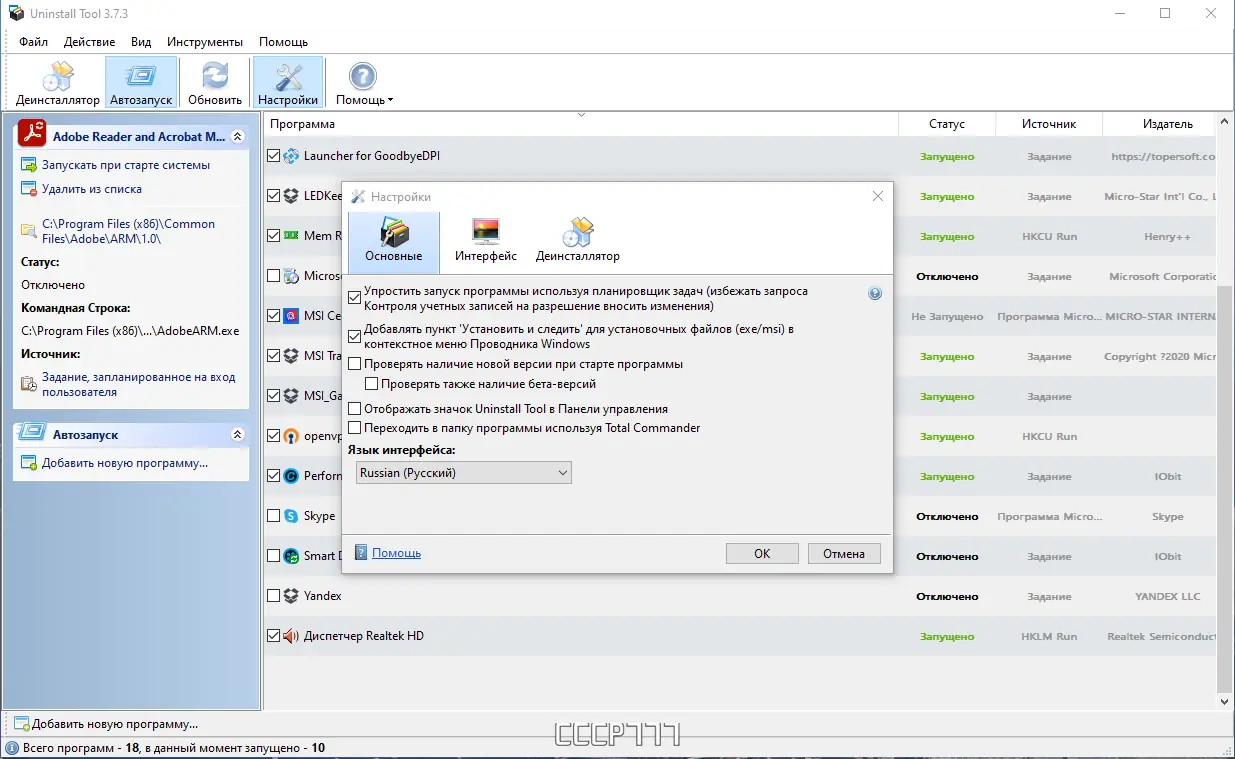Click the bottom Добавить новую программу icon
The image size is (1235, 759).
coord(21,724)
